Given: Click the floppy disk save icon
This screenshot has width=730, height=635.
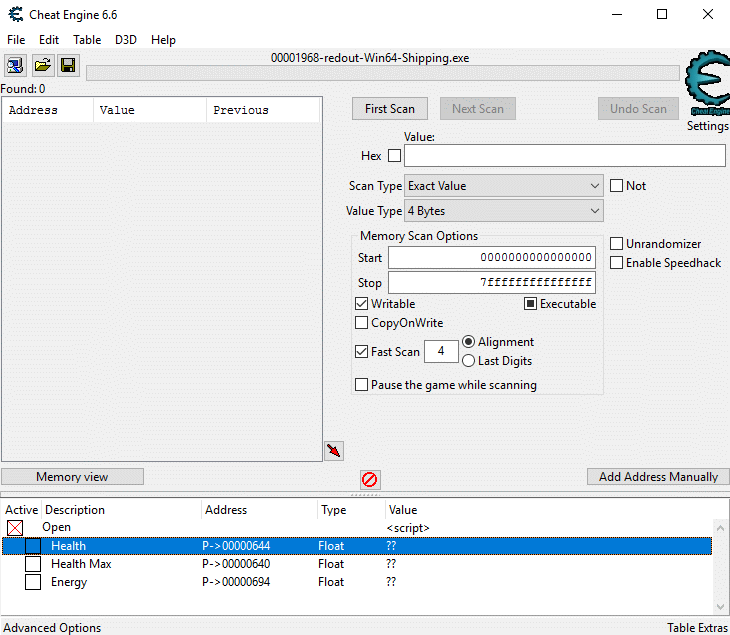Looking at the screenshot, I should coord(68,66).
